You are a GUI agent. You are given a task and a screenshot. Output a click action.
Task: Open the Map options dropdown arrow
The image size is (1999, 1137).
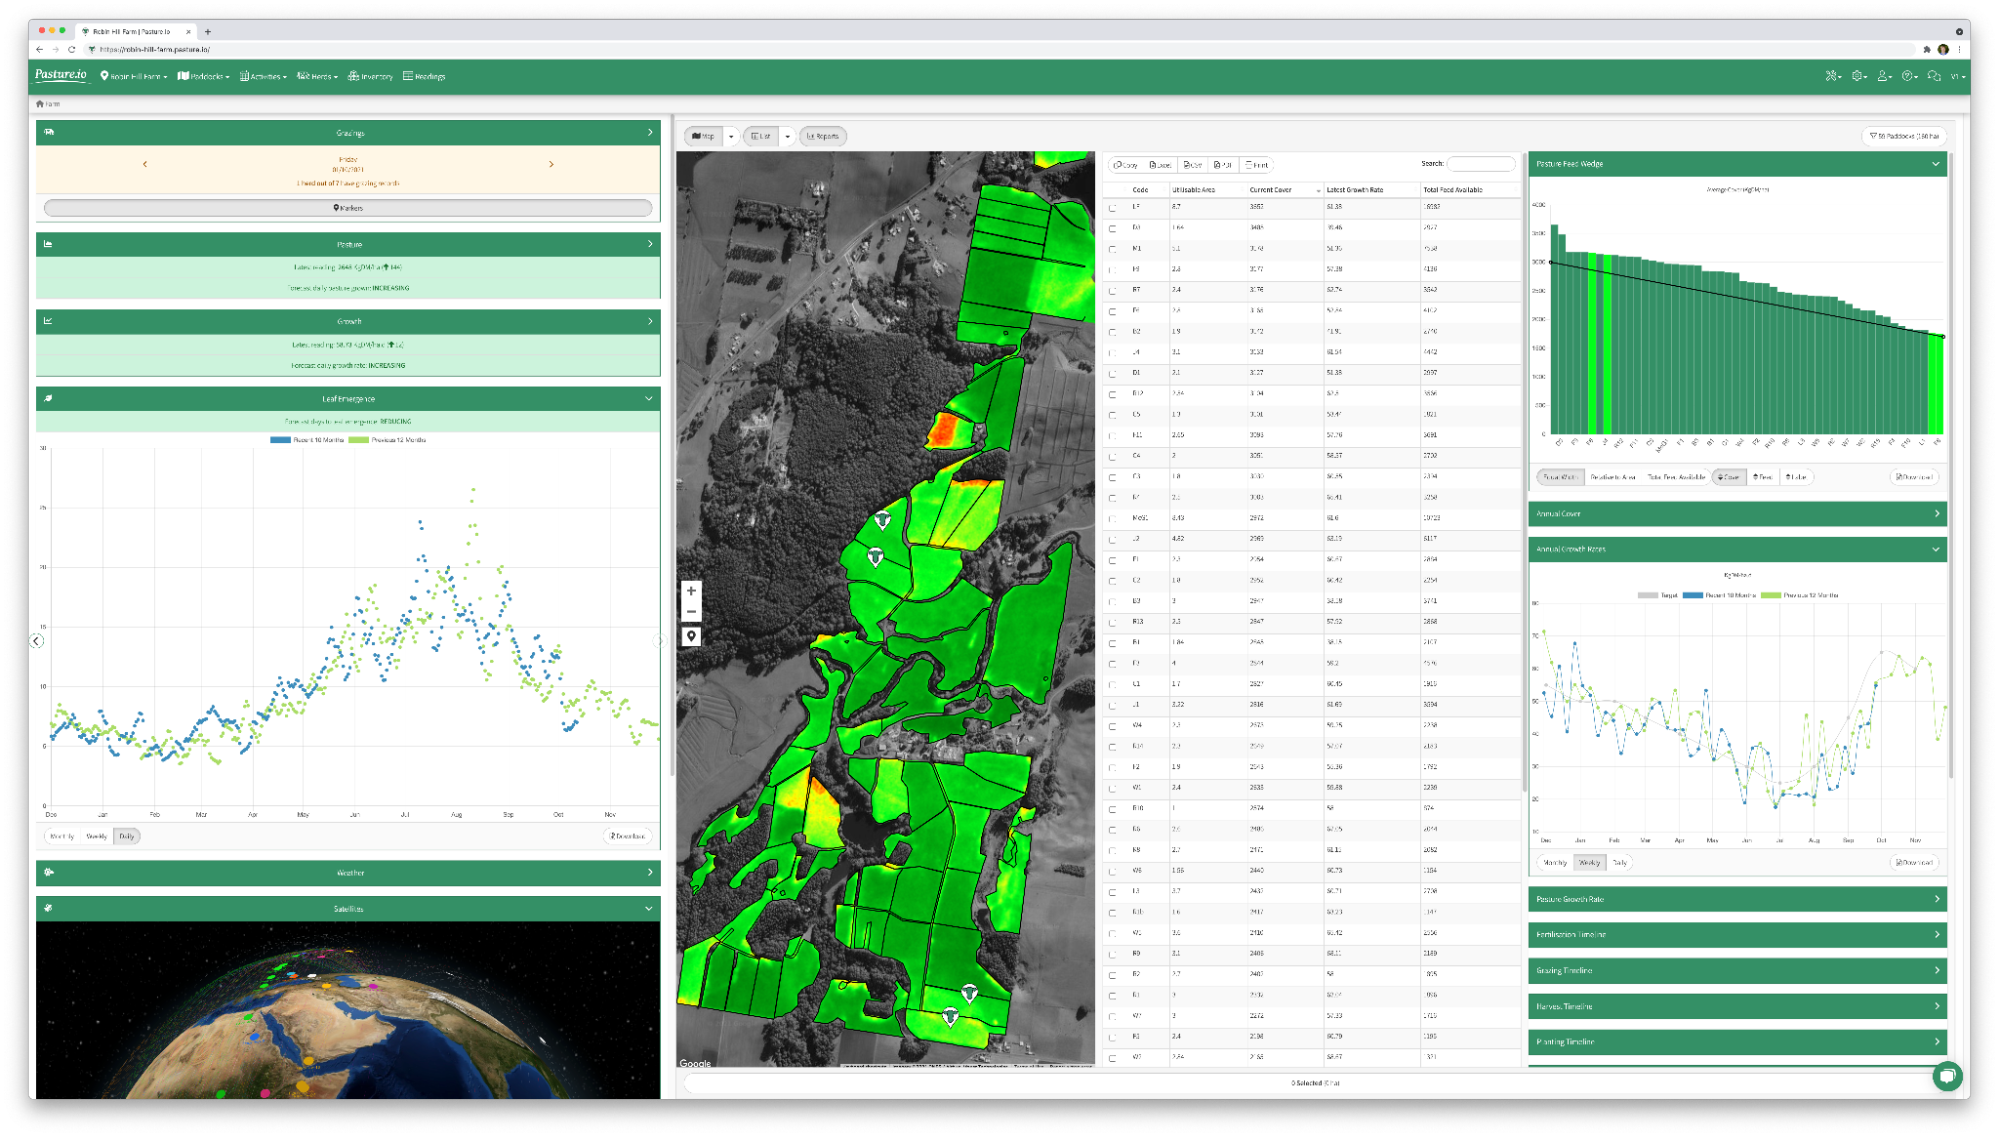[731, 136]
